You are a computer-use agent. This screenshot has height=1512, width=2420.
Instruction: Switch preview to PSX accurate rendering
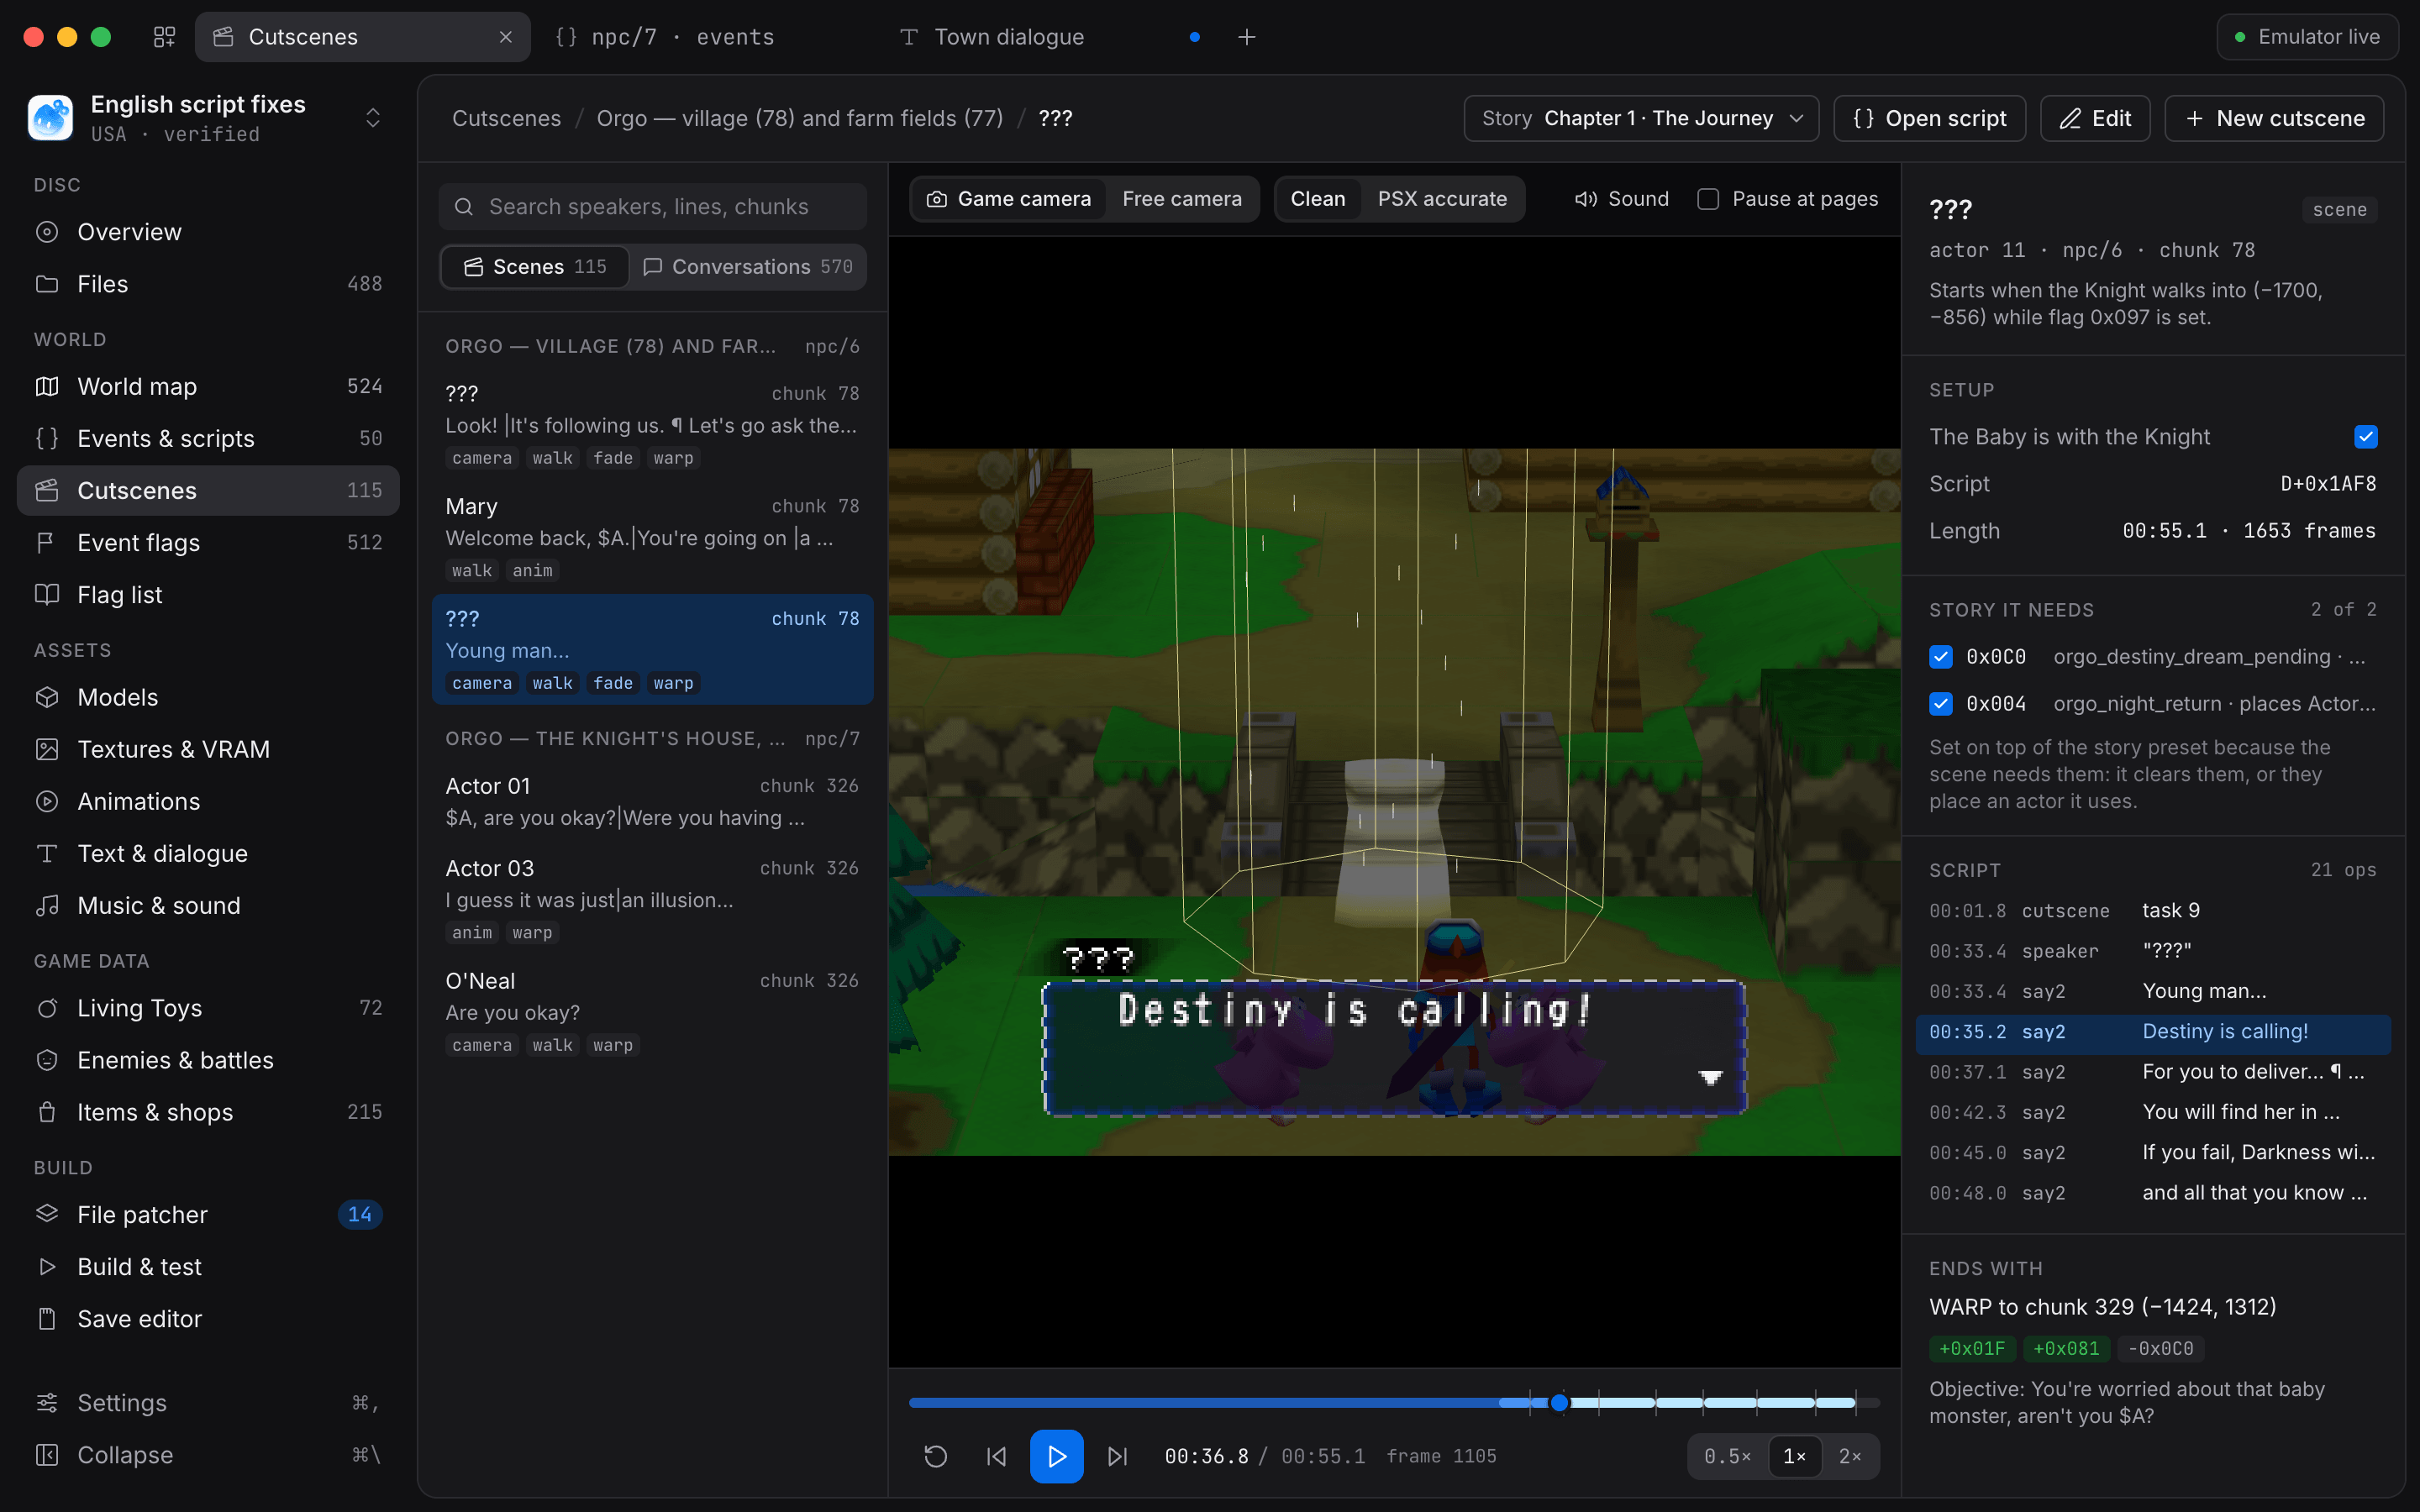click(1442, 199)
